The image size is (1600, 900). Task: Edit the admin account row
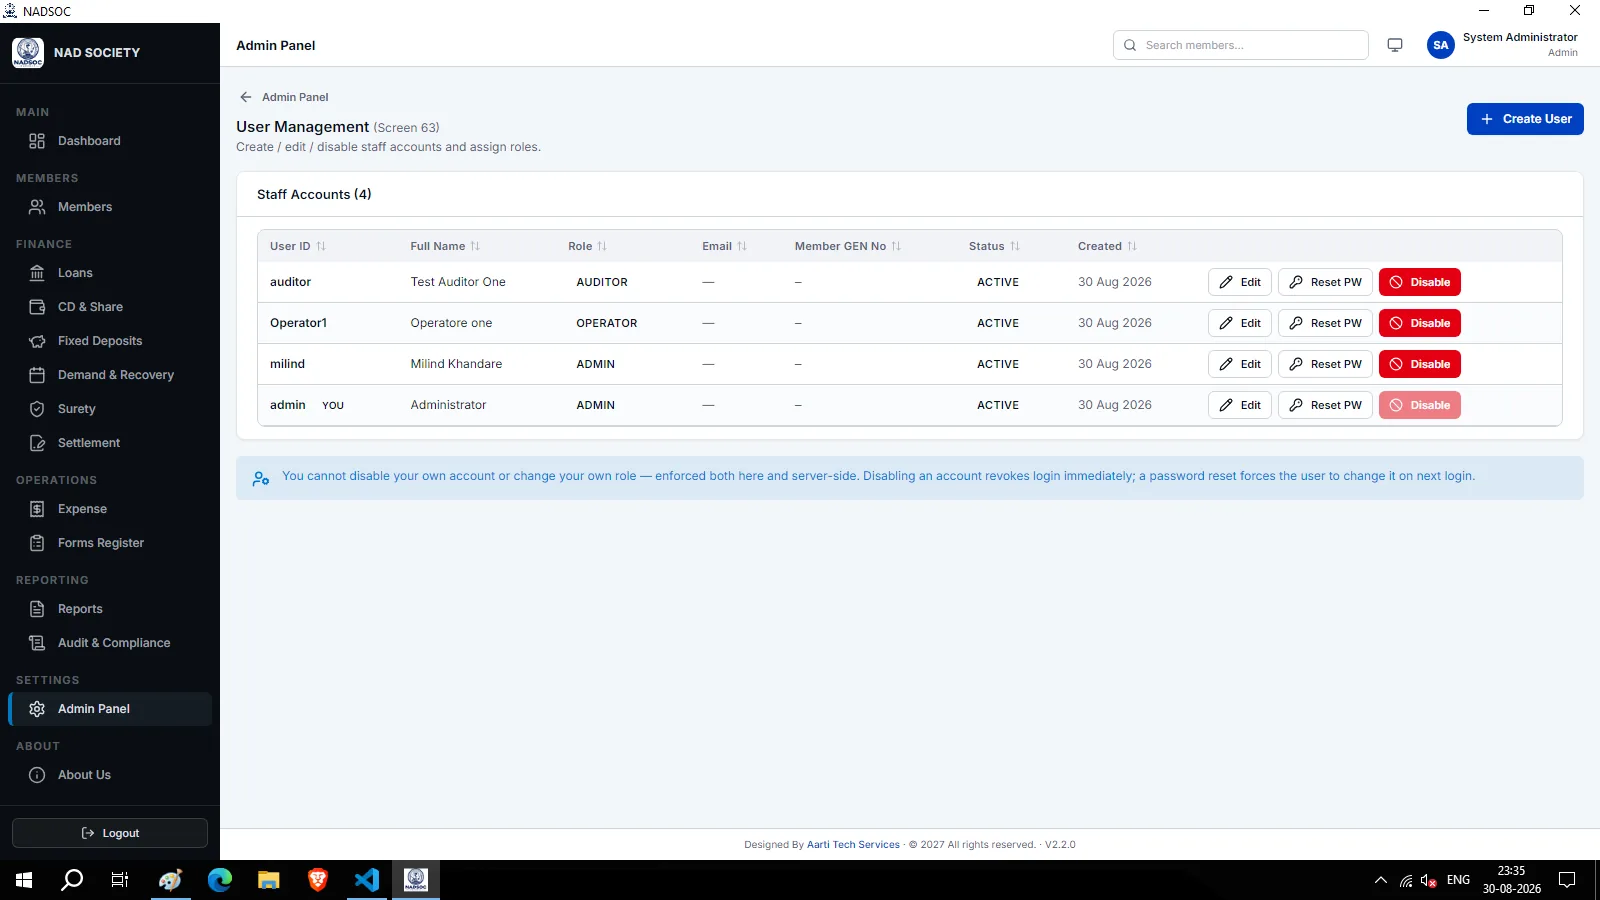point(1240,405)
